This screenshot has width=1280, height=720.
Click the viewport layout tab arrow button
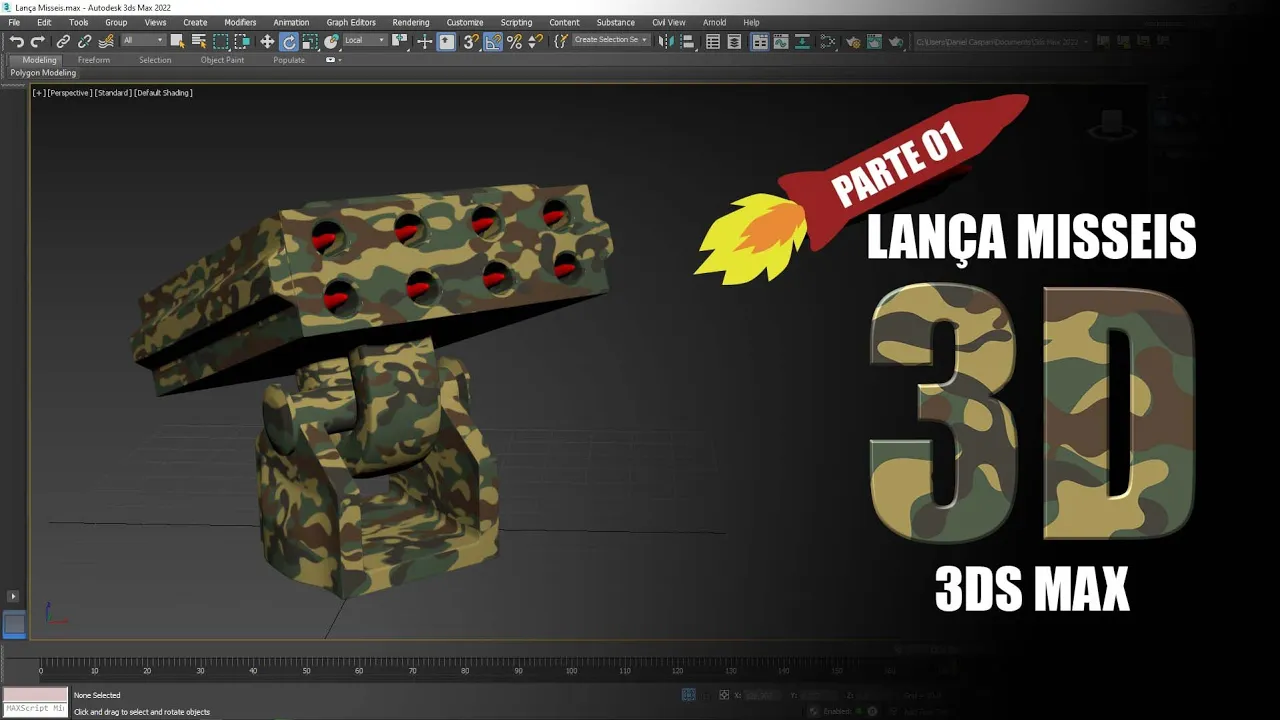click(13, 597)
